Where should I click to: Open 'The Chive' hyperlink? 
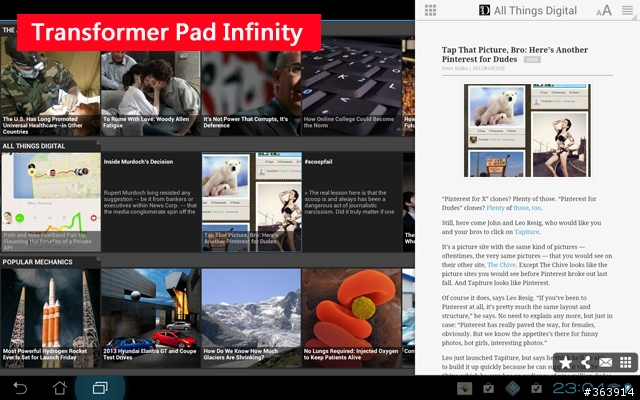pos(502,264)
